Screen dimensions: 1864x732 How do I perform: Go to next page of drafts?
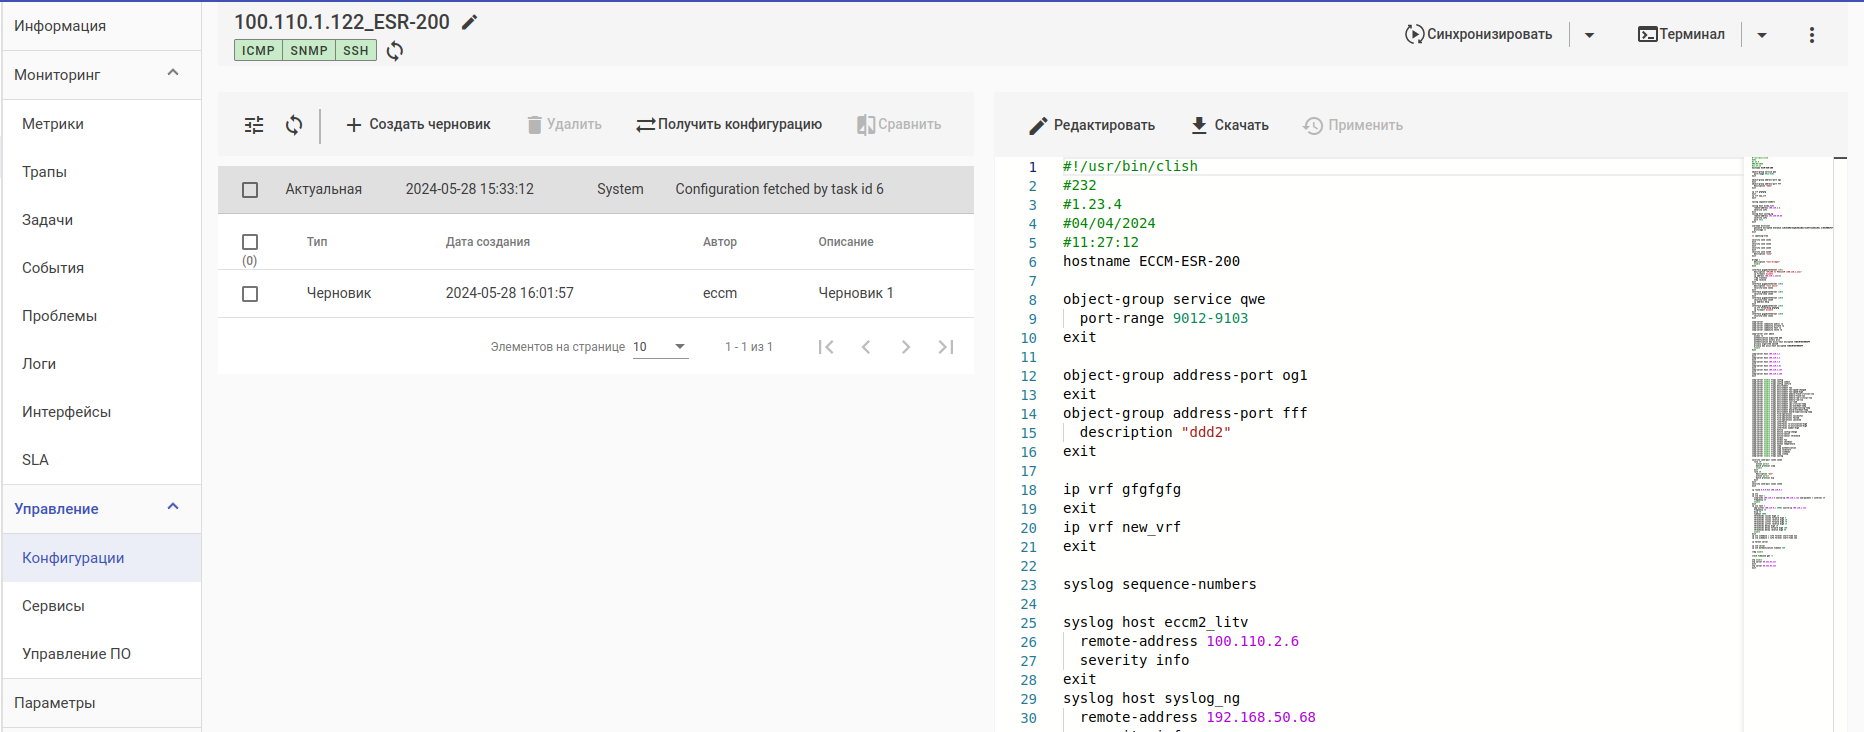coord(905,347)
